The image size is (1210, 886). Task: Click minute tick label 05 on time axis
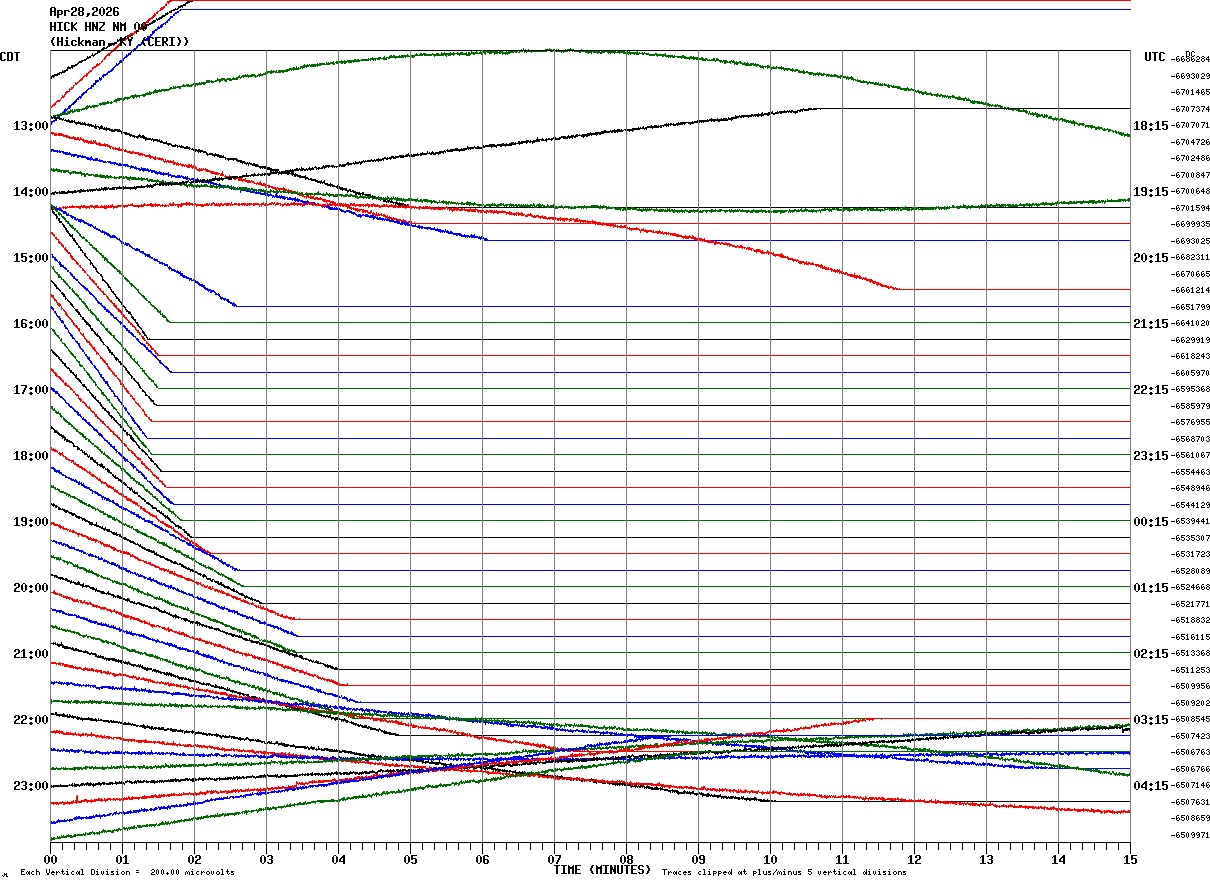click(x=410, y=859)
